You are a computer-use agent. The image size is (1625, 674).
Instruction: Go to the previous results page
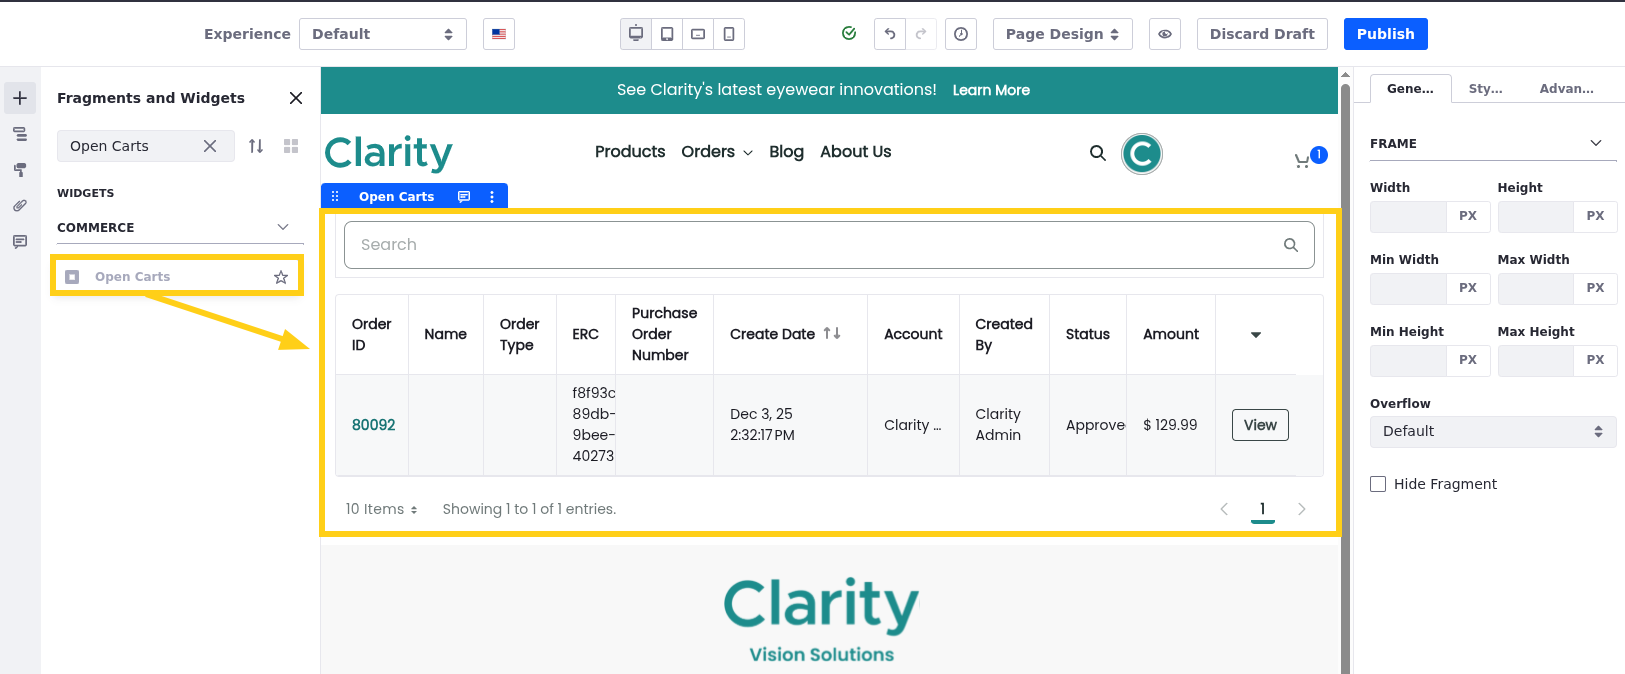coord(1224,509)
